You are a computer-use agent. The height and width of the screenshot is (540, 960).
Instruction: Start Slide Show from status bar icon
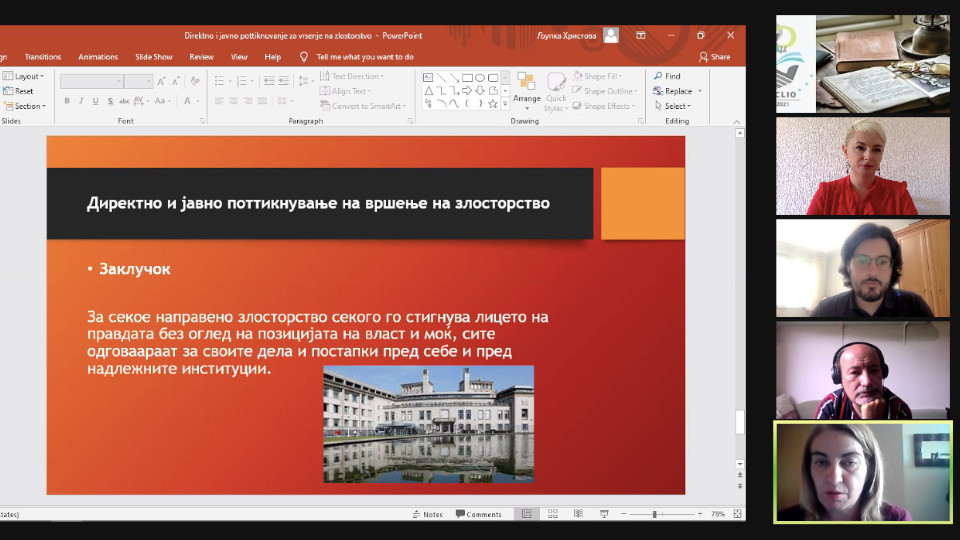[604, 514]
